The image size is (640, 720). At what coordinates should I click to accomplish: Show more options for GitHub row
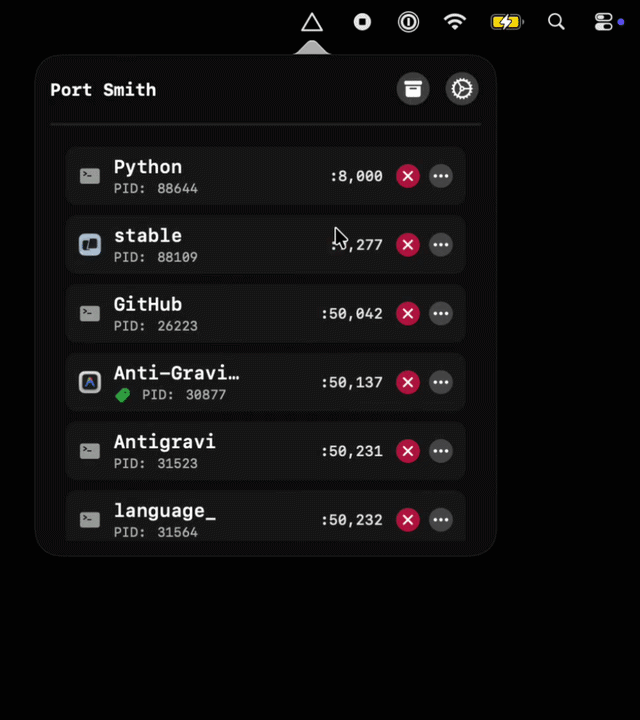pyautogui.click(x=441, y=314)
